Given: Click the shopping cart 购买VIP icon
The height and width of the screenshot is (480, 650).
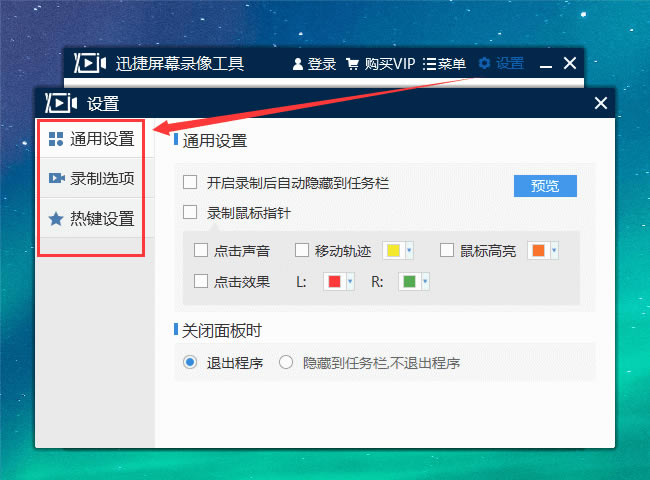Looking at the screenshot, I should click(352, 64).
